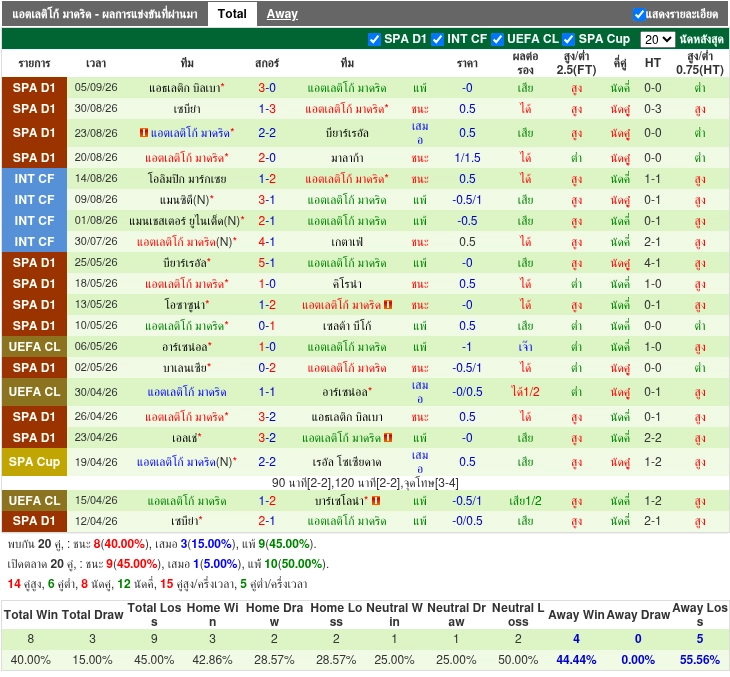Uncheck the show-details checkbox in the header

(x=639, y=14)
